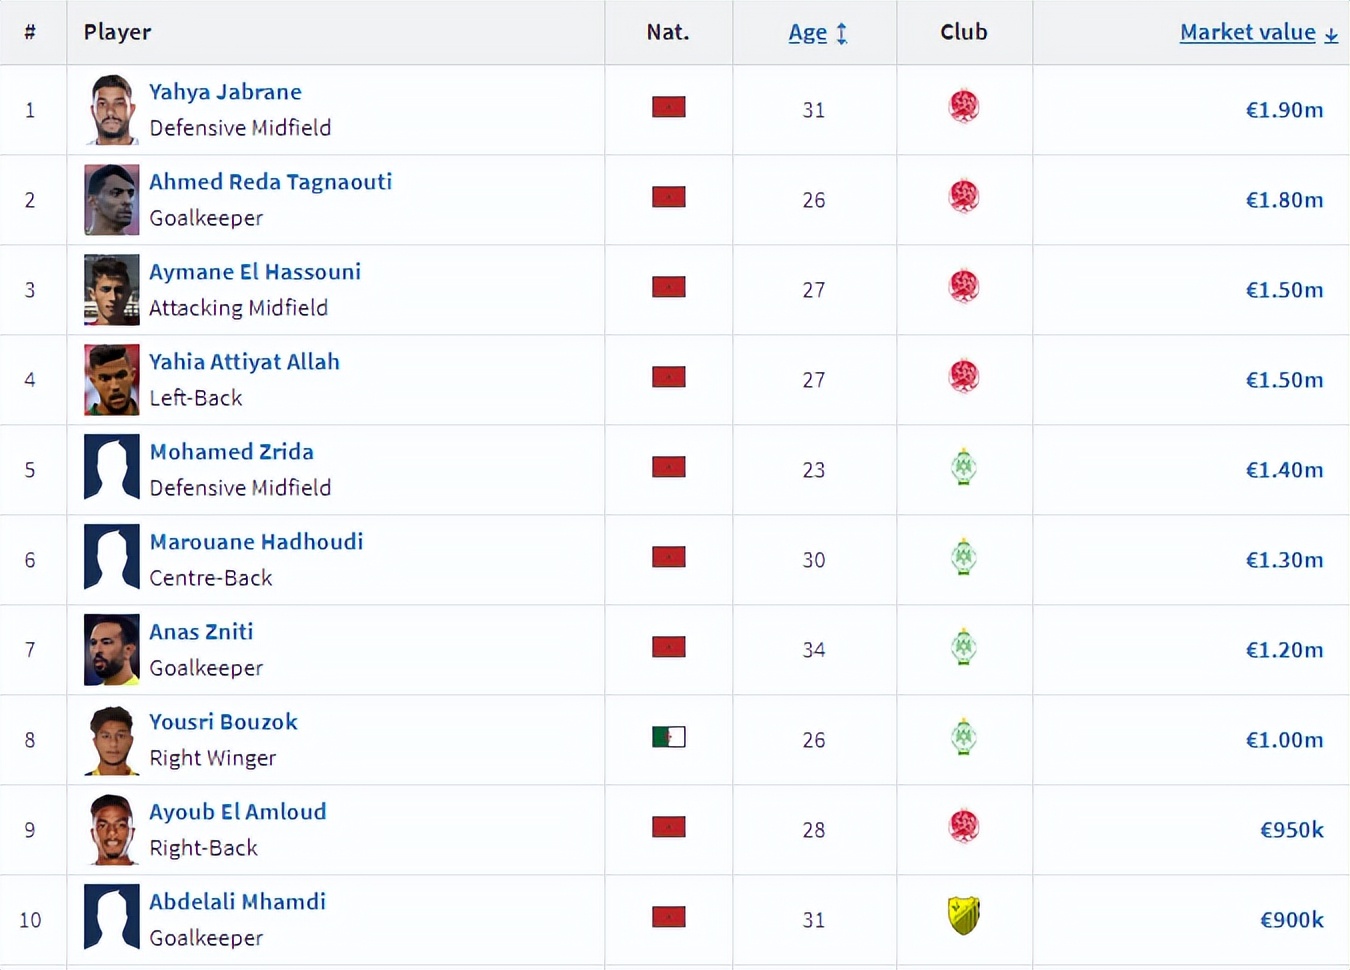Viewport: 1350px width, 970px height.
Task: Click Ayoub El Amloud's red club crest
Action: point(963,827)
